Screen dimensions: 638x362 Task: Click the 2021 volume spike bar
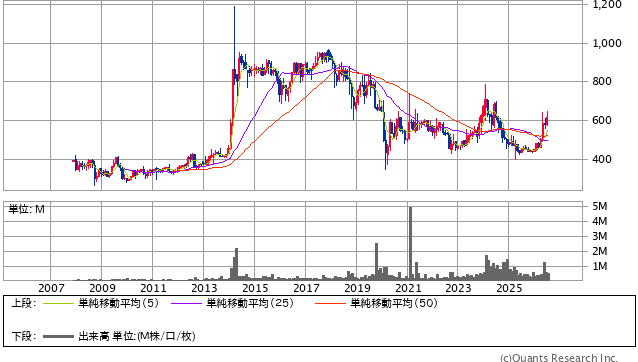pos(410,243)
